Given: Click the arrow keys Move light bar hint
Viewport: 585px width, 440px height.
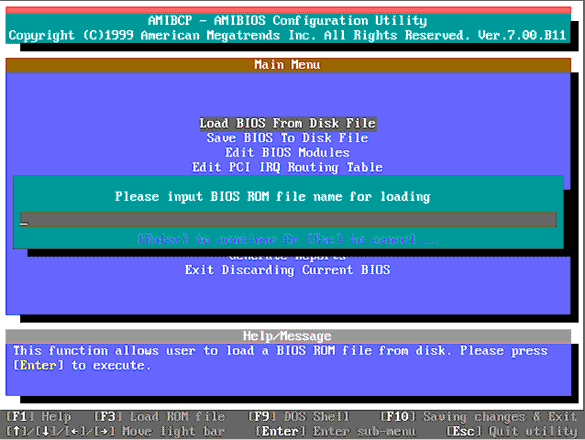Looking at the screenshot, I should (x=116, y=431).
